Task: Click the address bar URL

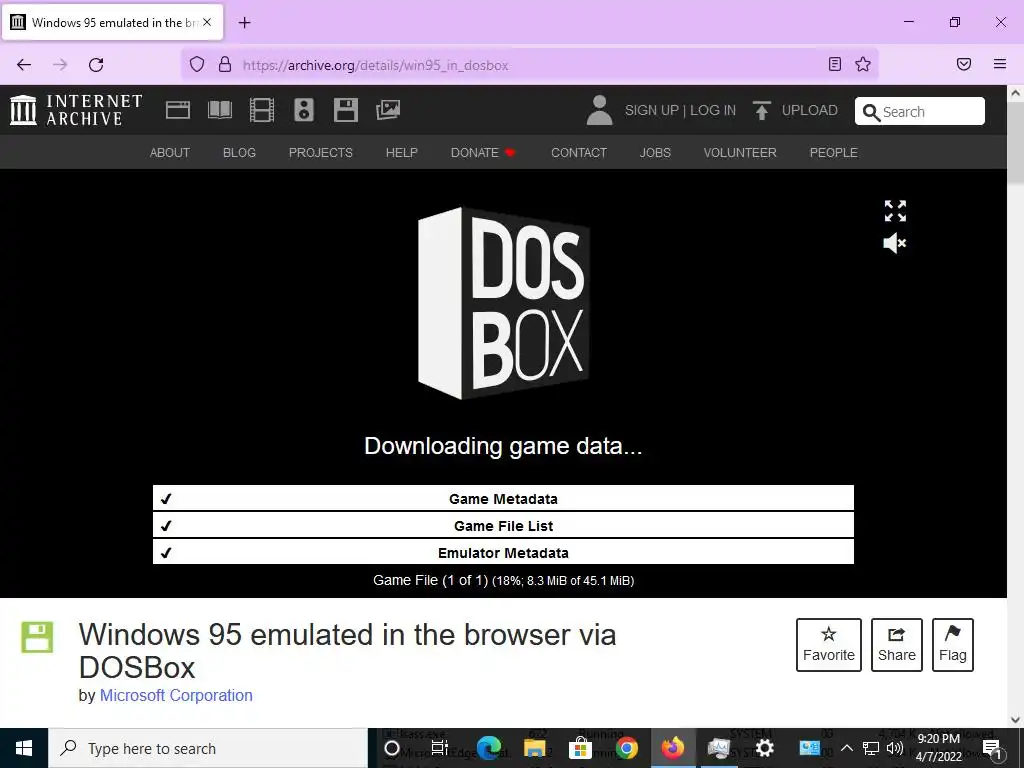Action: click(x=376, y=65)
